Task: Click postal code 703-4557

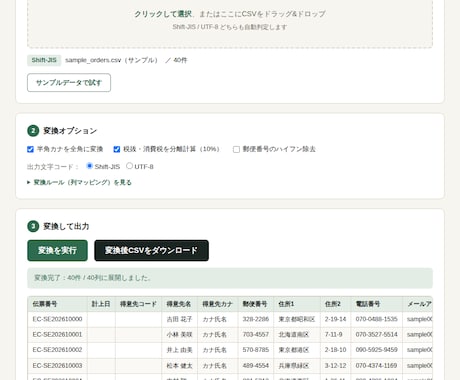Action: (x=256, y=335)
